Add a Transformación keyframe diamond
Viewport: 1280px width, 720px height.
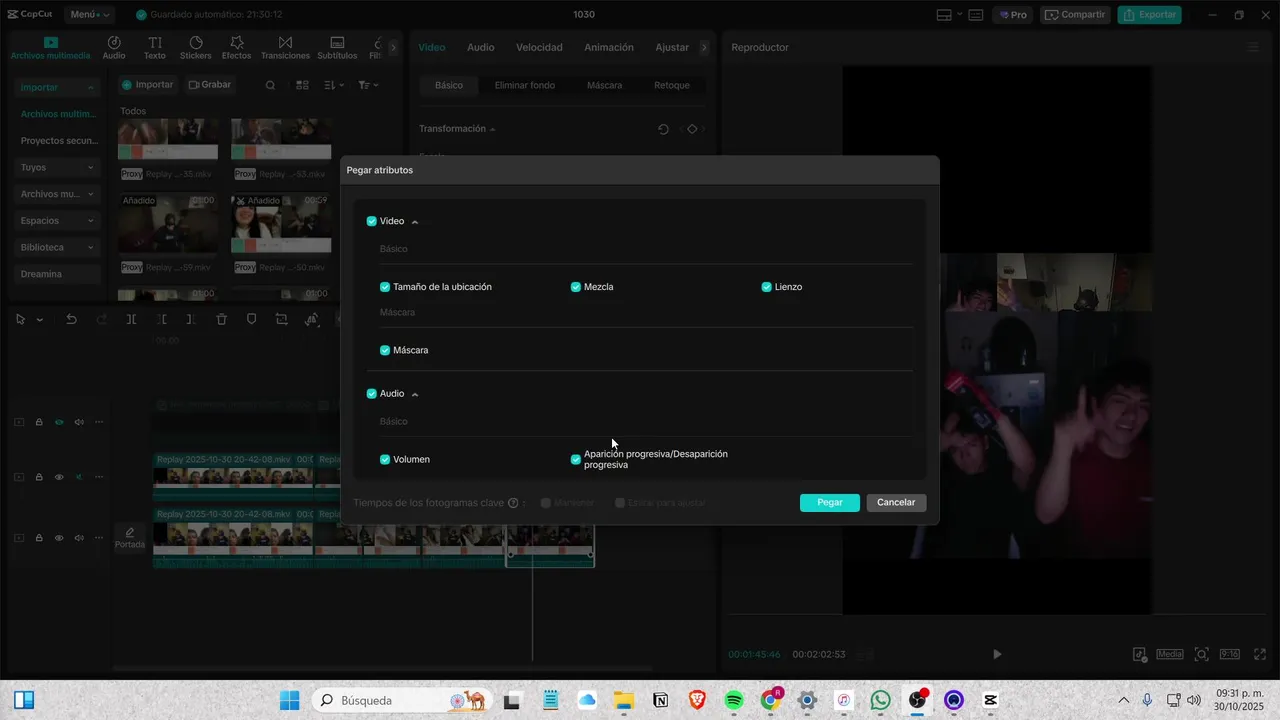point(692,129)
